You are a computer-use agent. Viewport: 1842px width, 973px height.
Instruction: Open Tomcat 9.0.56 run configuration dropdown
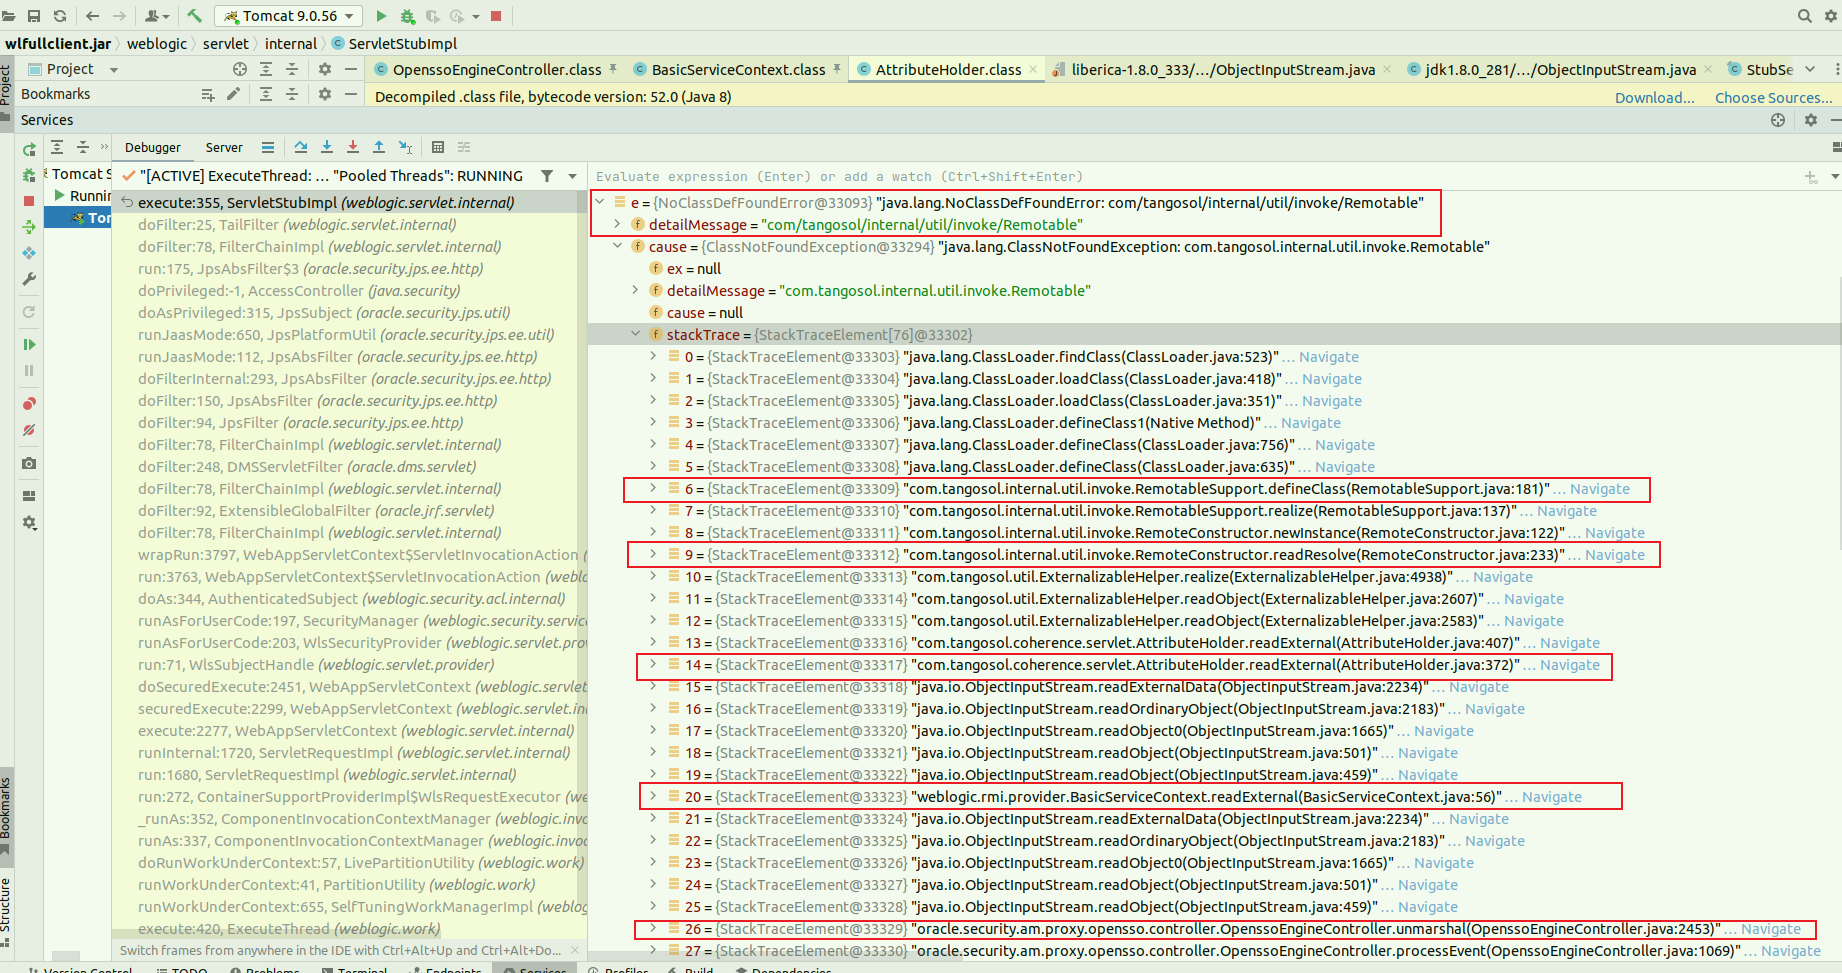pos(290,16)
